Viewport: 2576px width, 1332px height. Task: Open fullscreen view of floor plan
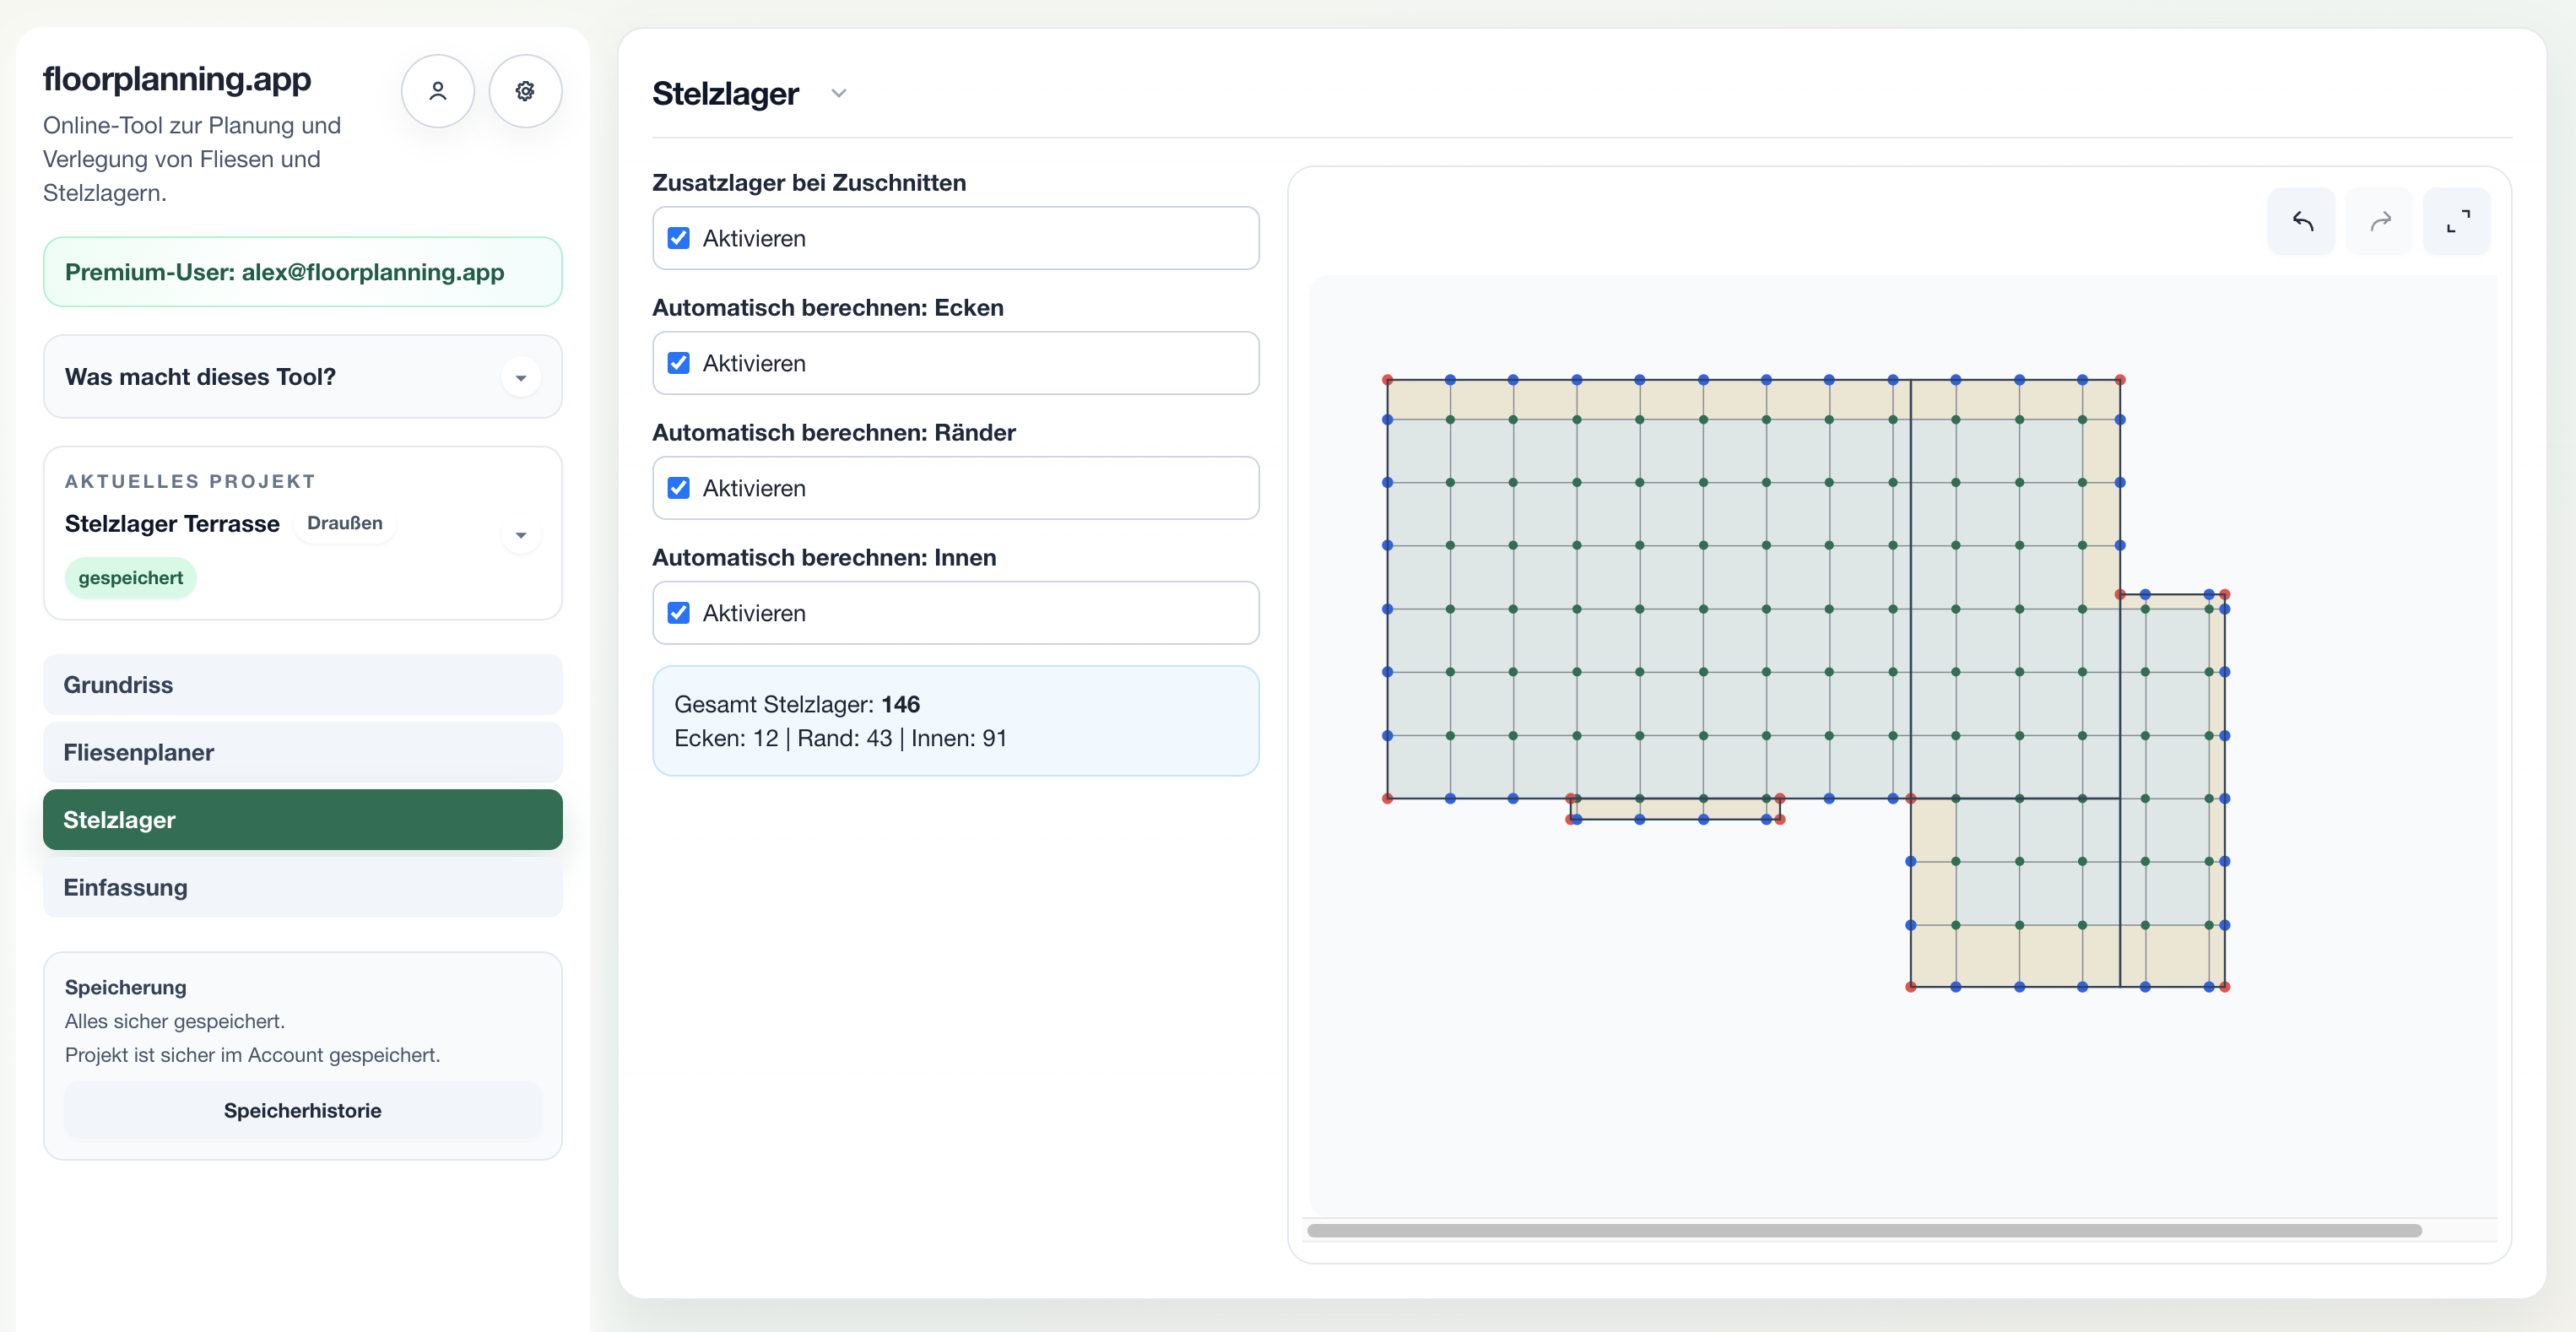(2458, 221)
